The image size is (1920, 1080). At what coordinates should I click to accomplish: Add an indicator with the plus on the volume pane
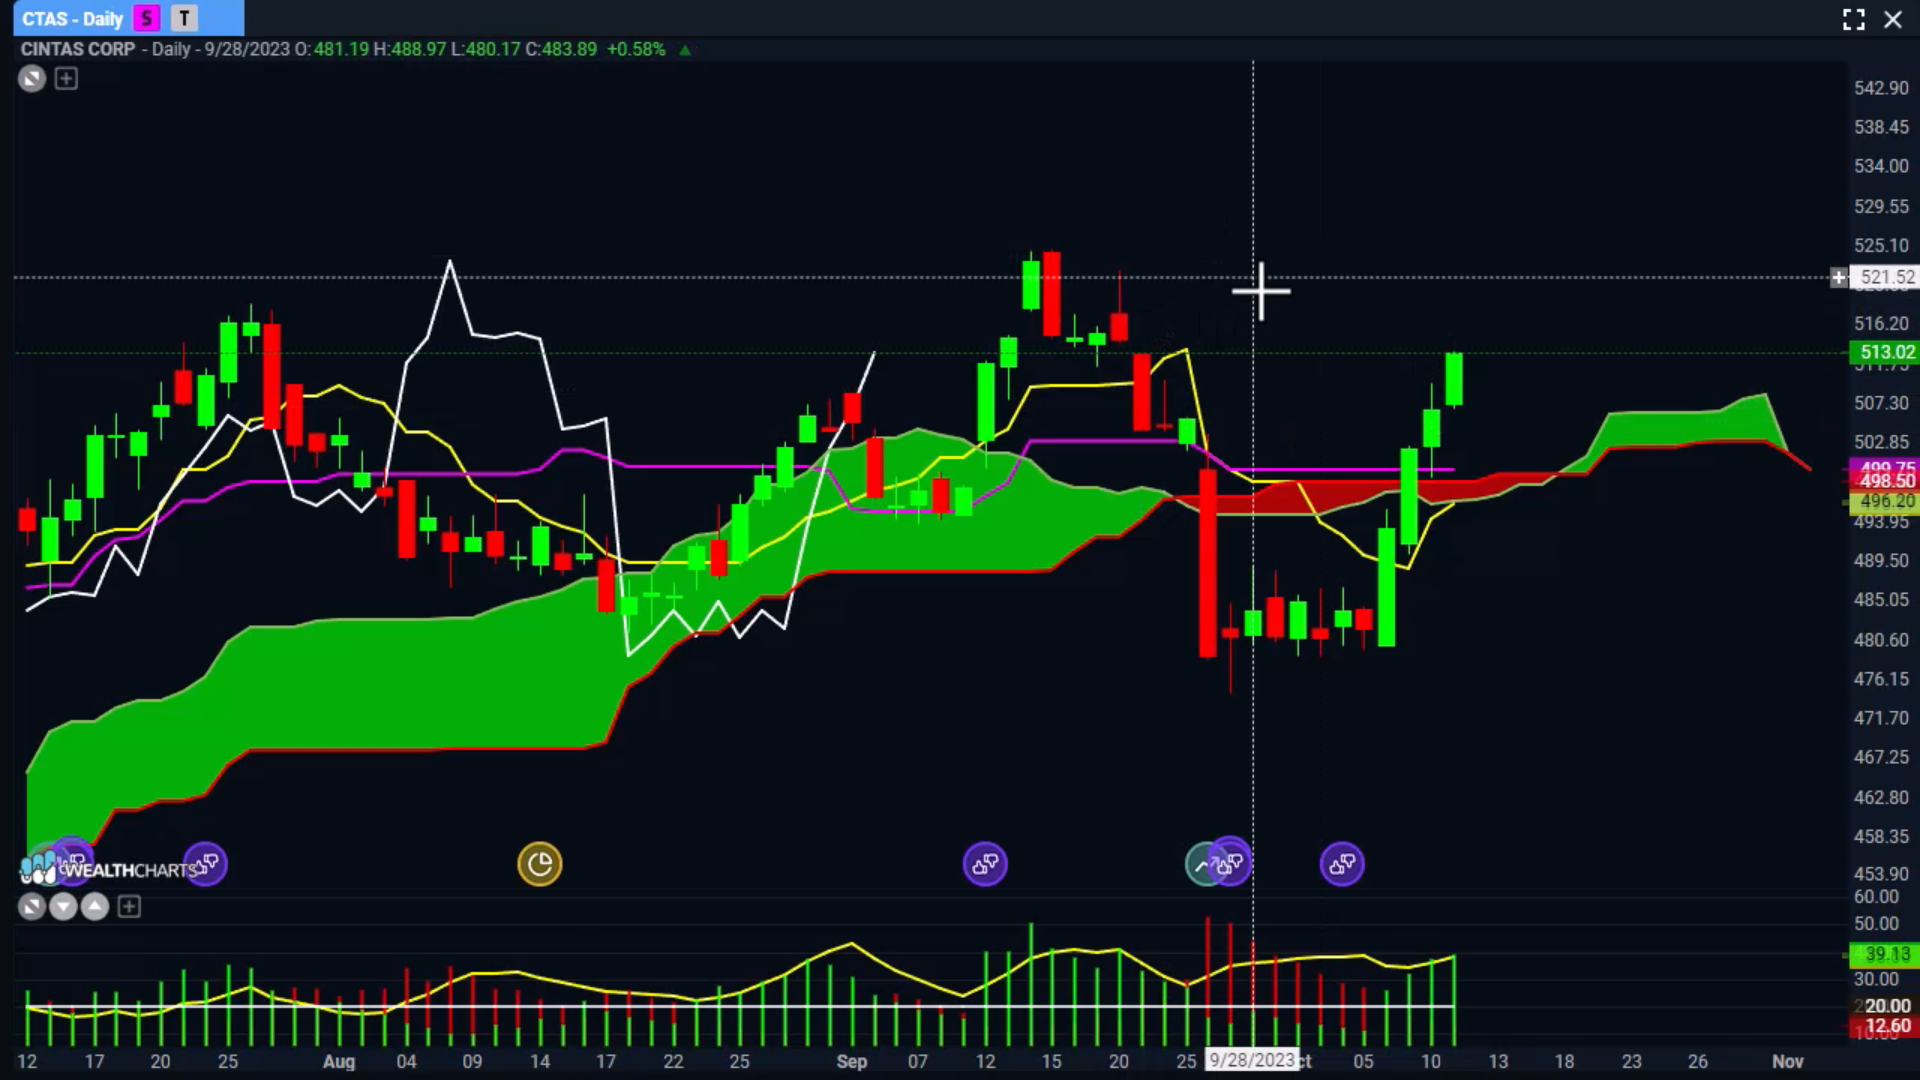click(129, 907)
